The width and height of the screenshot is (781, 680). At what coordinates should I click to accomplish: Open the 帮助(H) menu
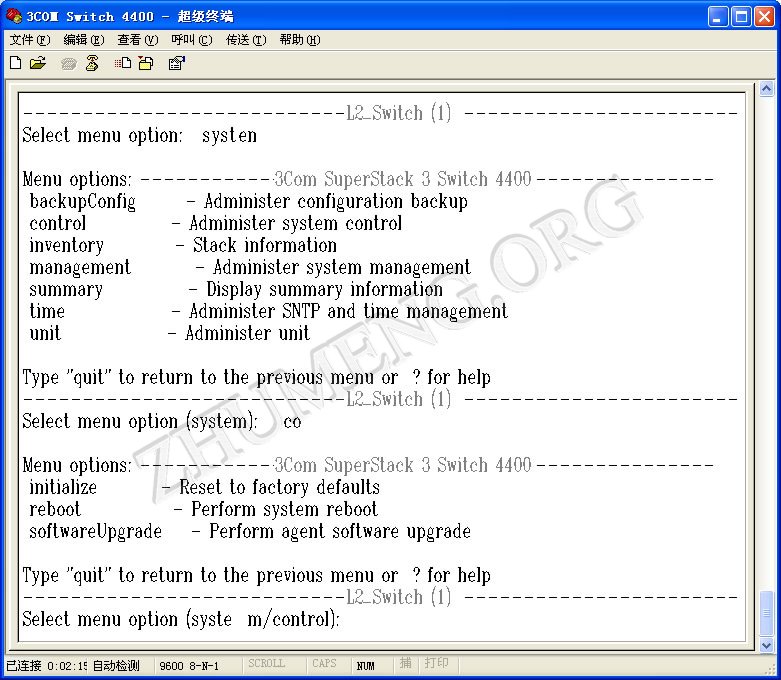(x=299, y=40)
